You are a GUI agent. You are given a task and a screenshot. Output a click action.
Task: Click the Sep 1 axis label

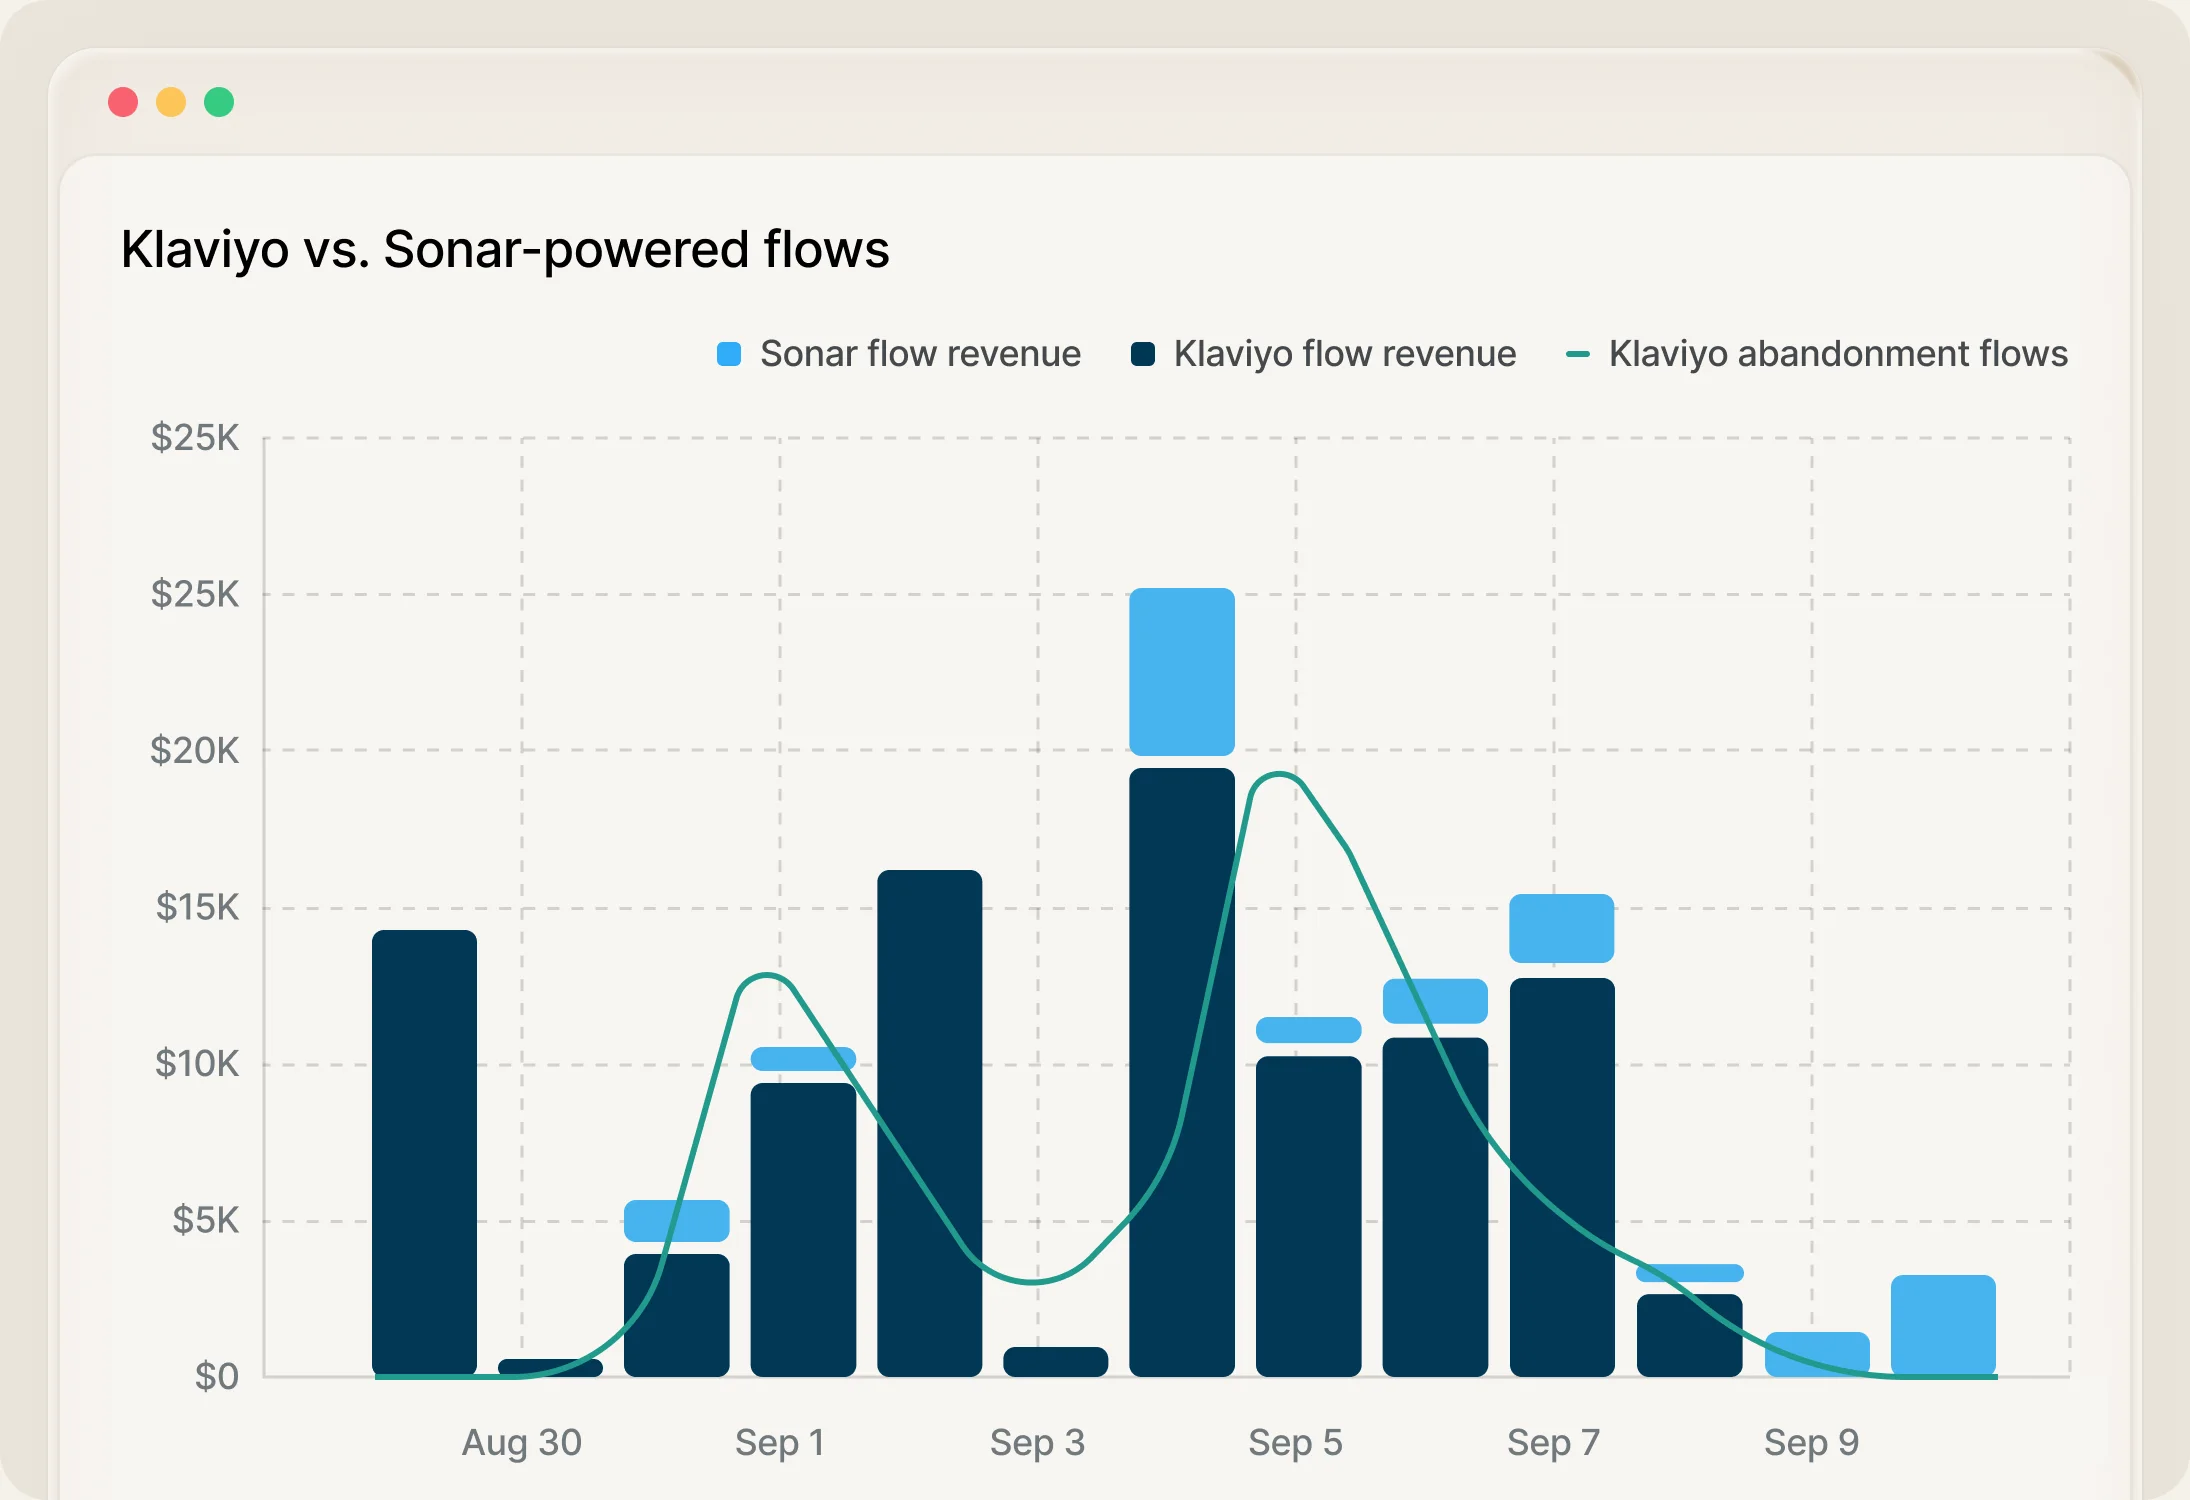coord(780,1443)
